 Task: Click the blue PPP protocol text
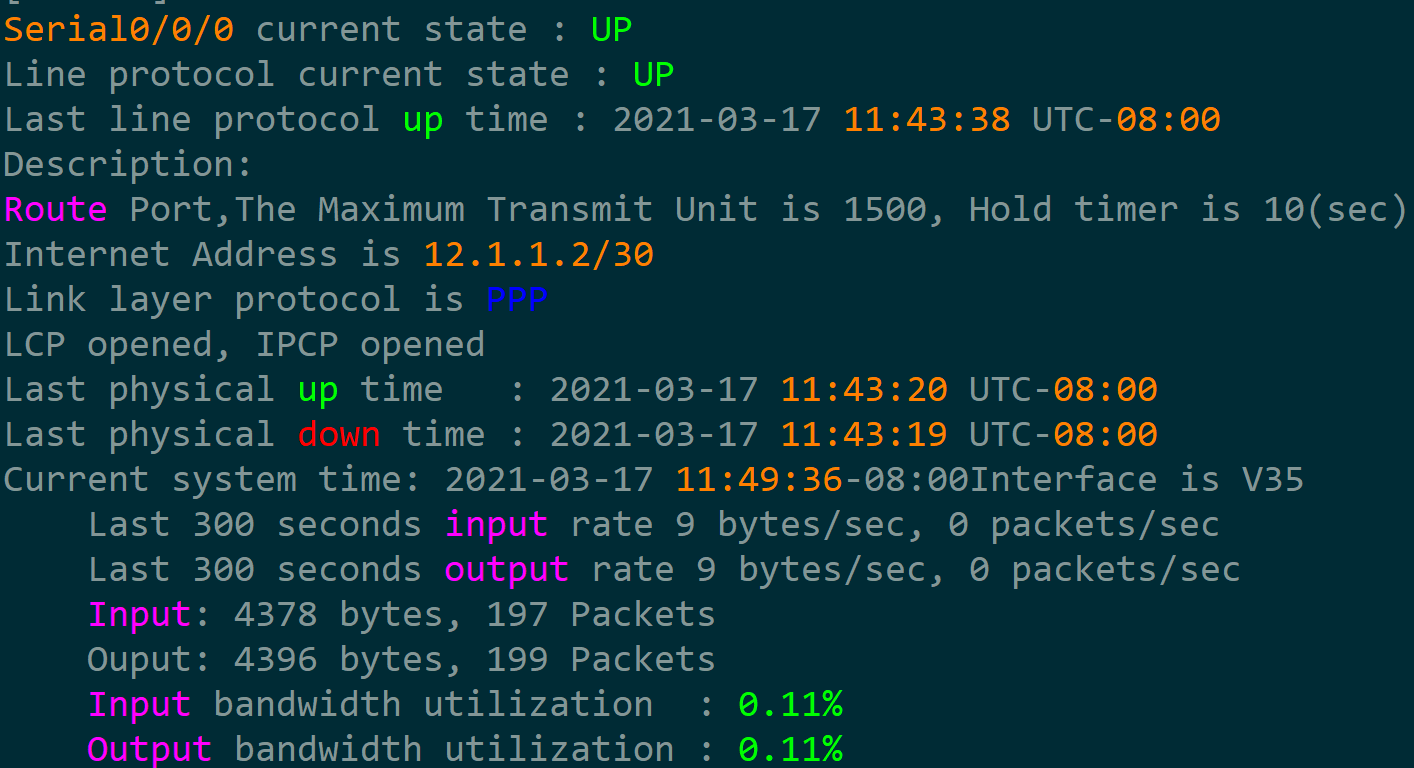click(x=517, y=299)
